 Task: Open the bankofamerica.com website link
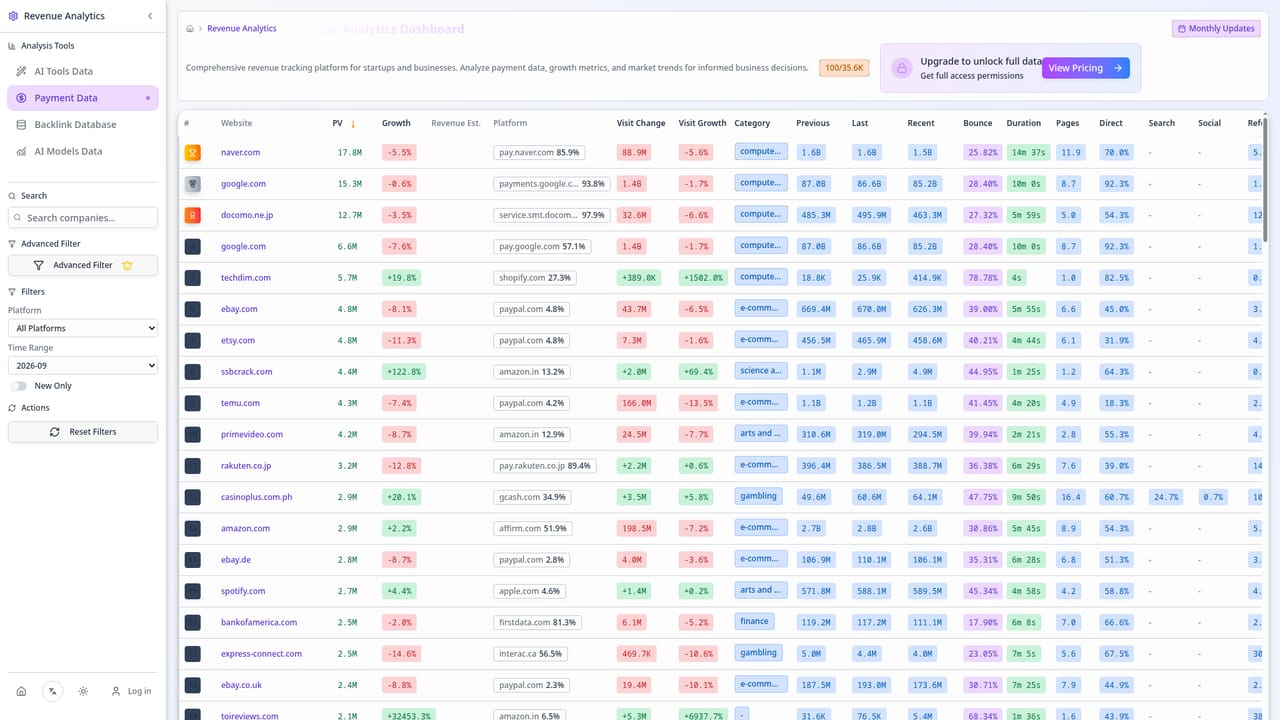(x=259, y=622)
